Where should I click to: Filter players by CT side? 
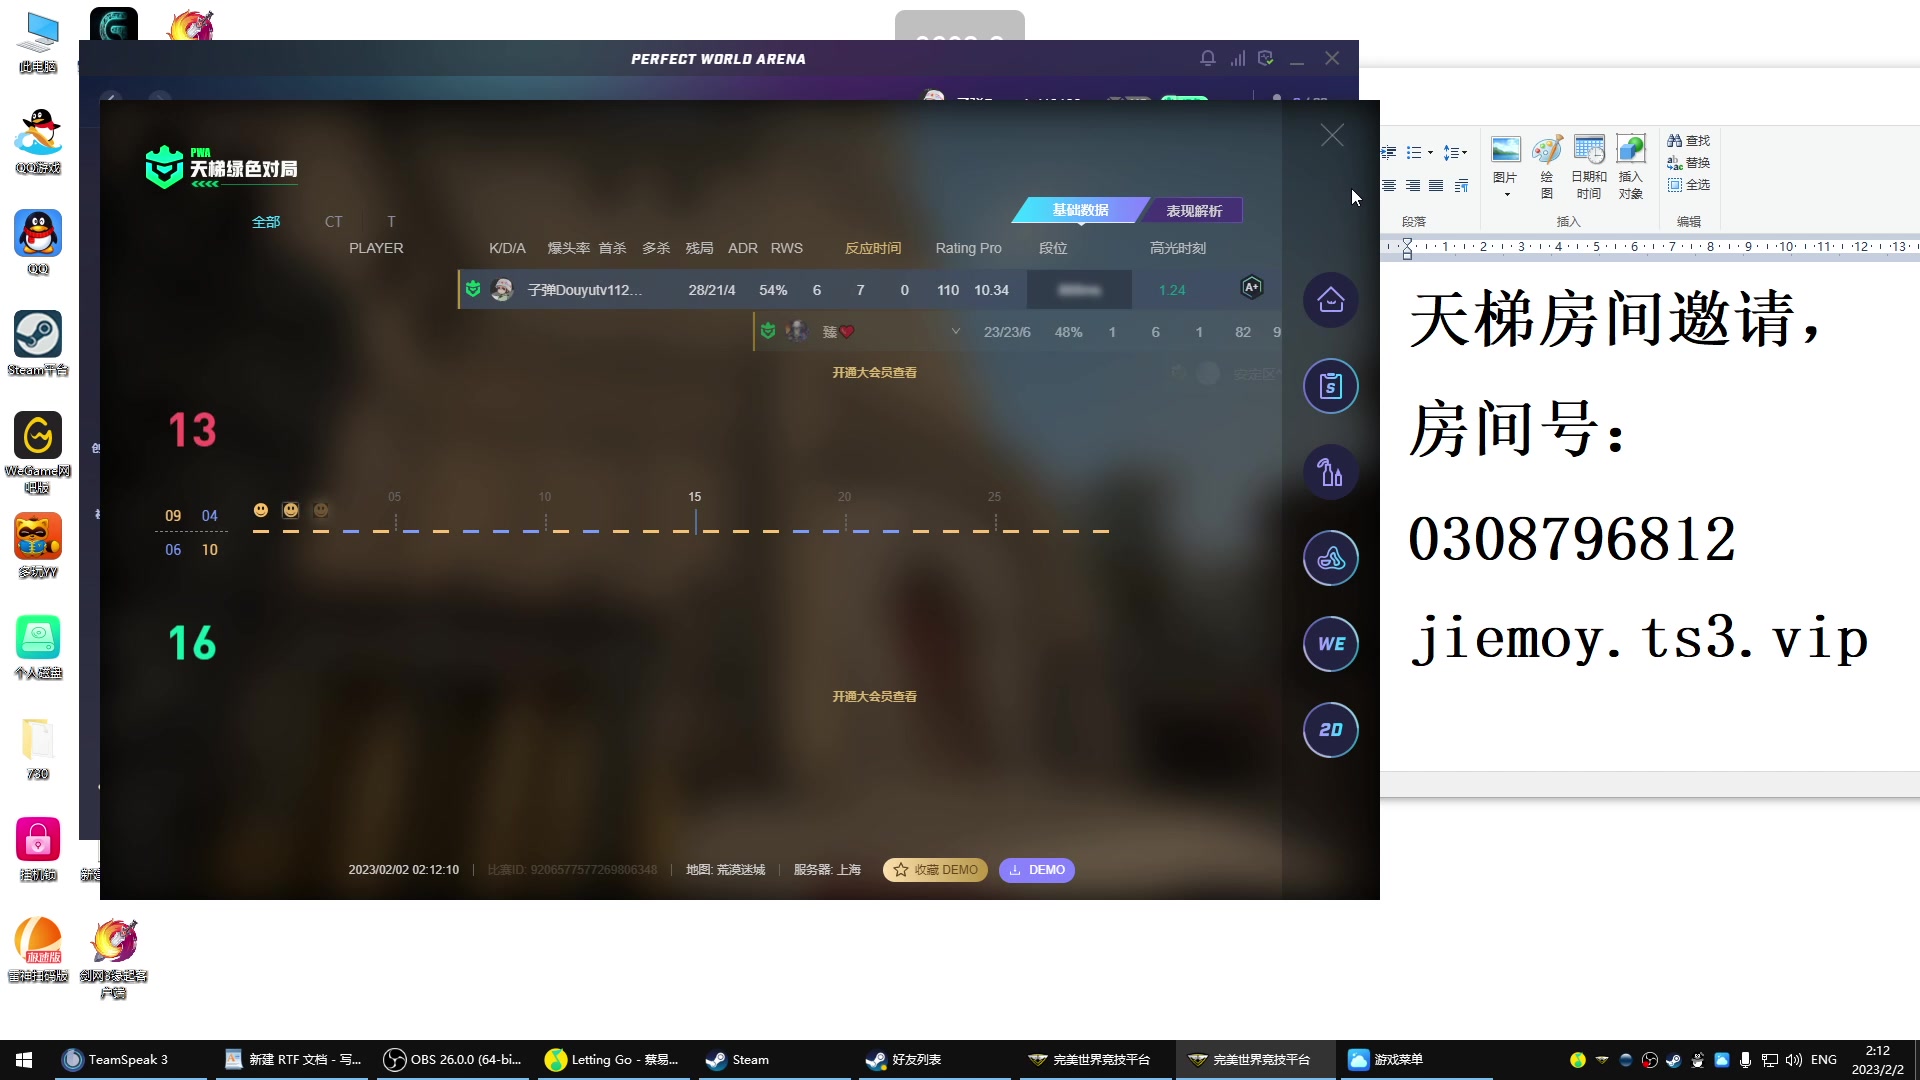(333, 222)
